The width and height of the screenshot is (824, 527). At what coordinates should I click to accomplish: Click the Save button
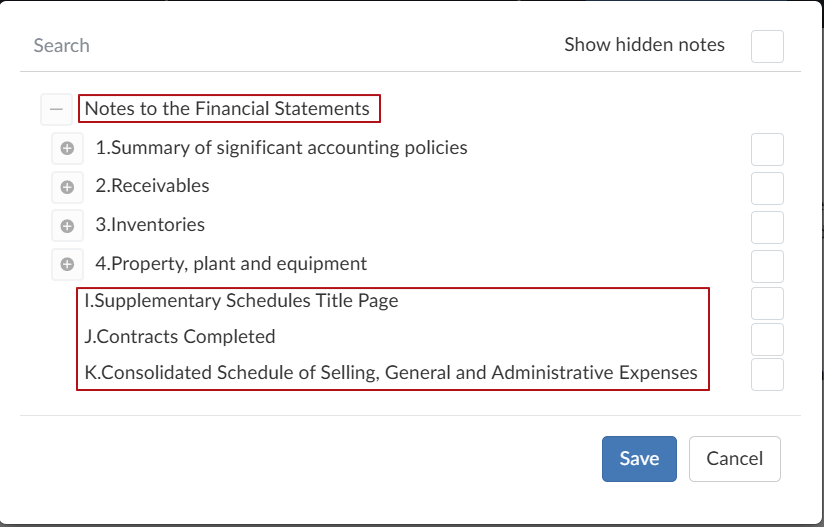point(639,459)
